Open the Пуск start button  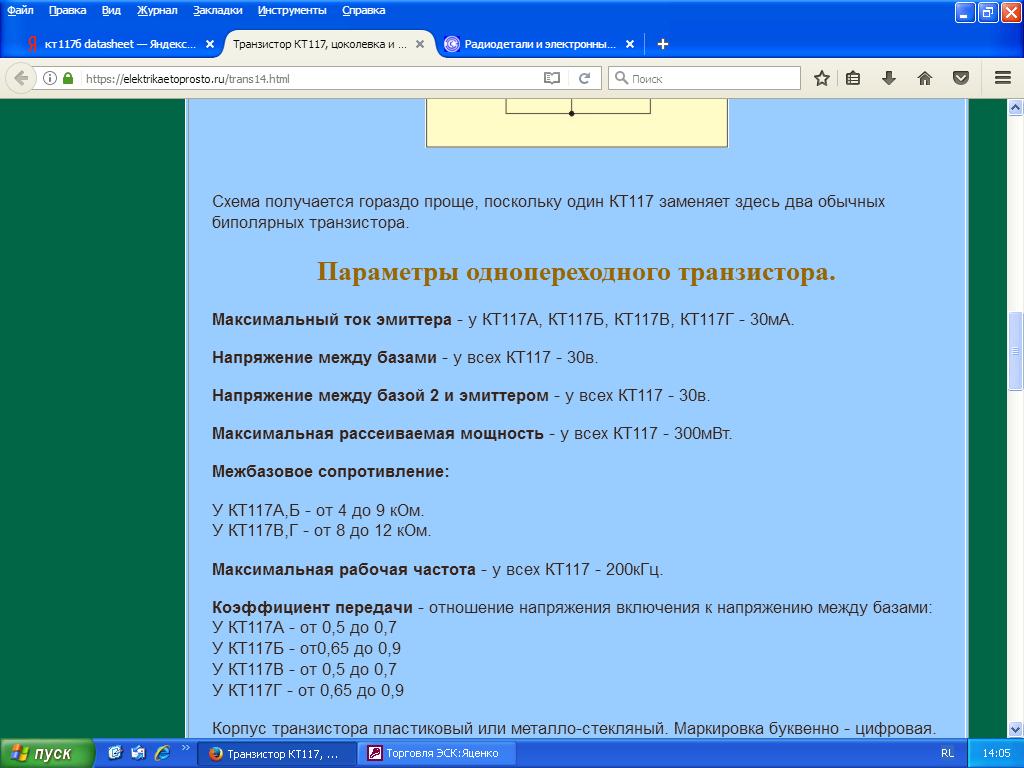click(x=47, y=753)
